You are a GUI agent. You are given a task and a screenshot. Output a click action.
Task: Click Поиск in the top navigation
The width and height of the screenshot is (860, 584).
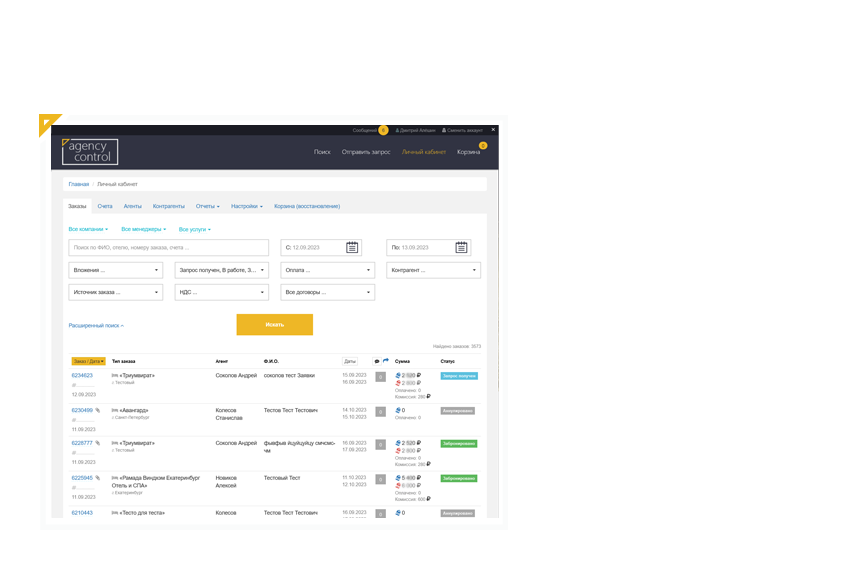tap(322, 152)
